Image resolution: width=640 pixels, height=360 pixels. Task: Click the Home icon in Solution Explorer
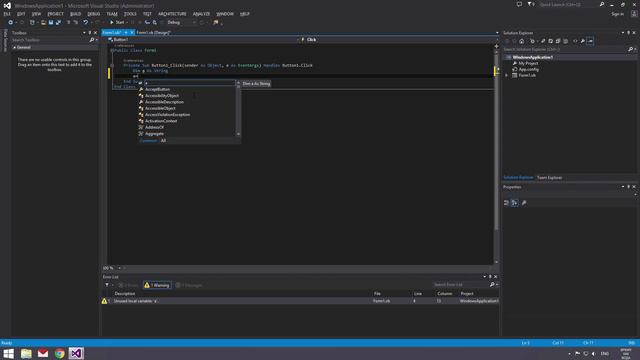[522, 41]
